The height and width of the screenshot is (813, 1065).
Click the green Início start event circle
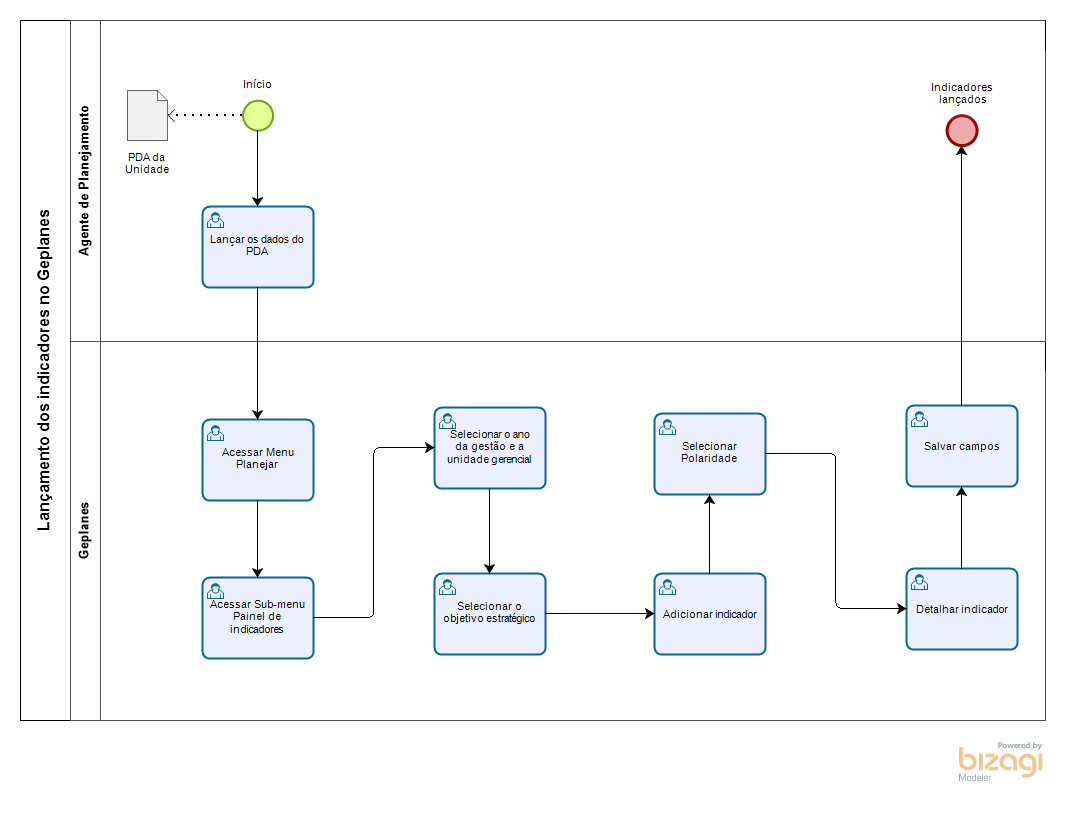(x=258, y=116)
